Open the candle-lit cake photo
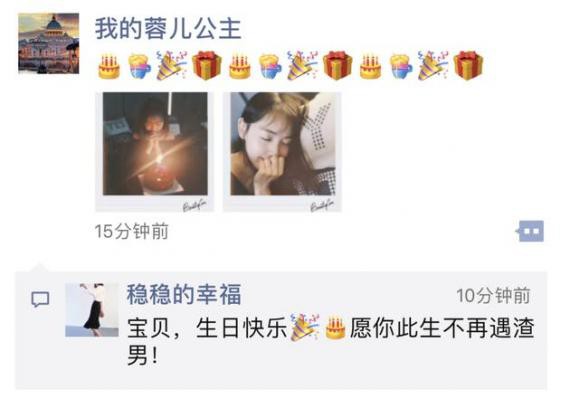 (x=155, y=152)
